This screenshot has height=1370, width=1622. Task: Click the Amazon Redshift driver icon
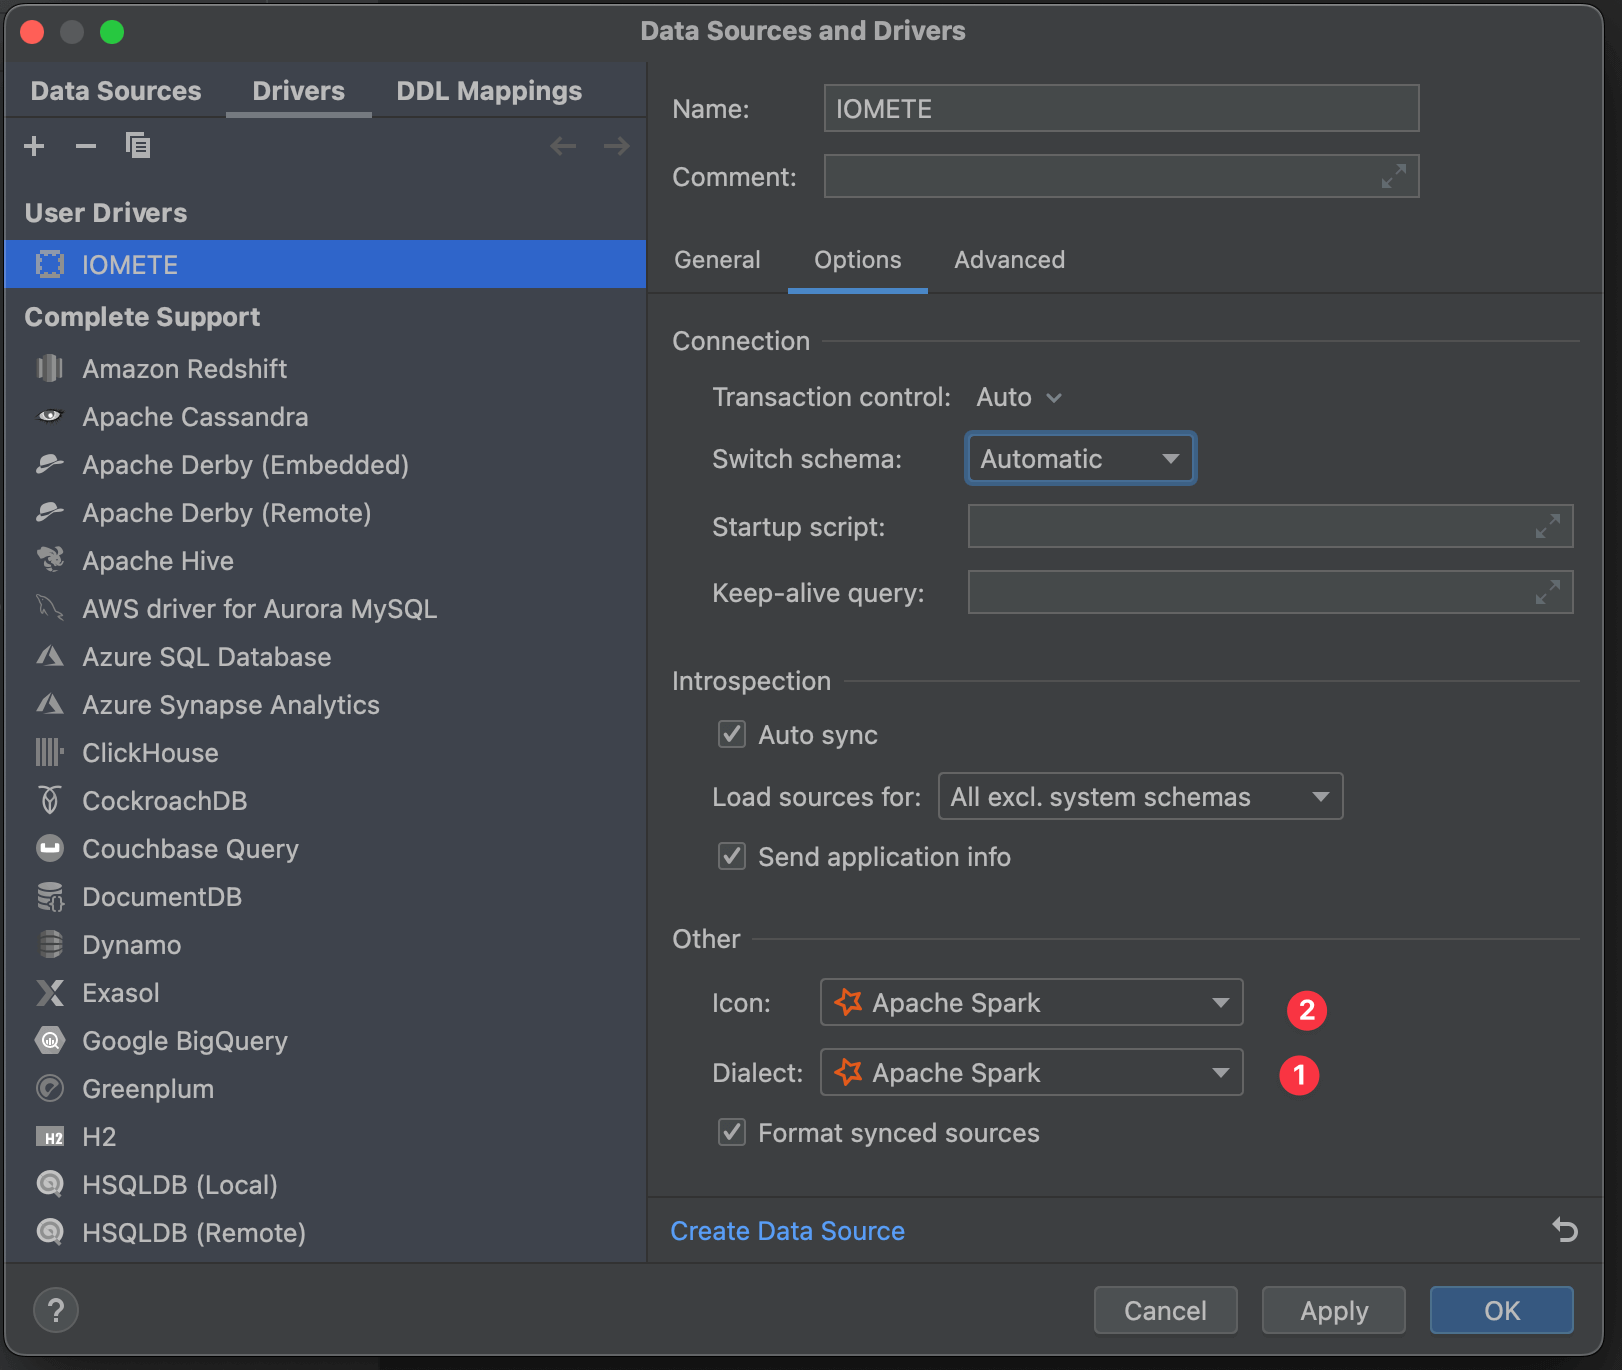coord(50,368)
